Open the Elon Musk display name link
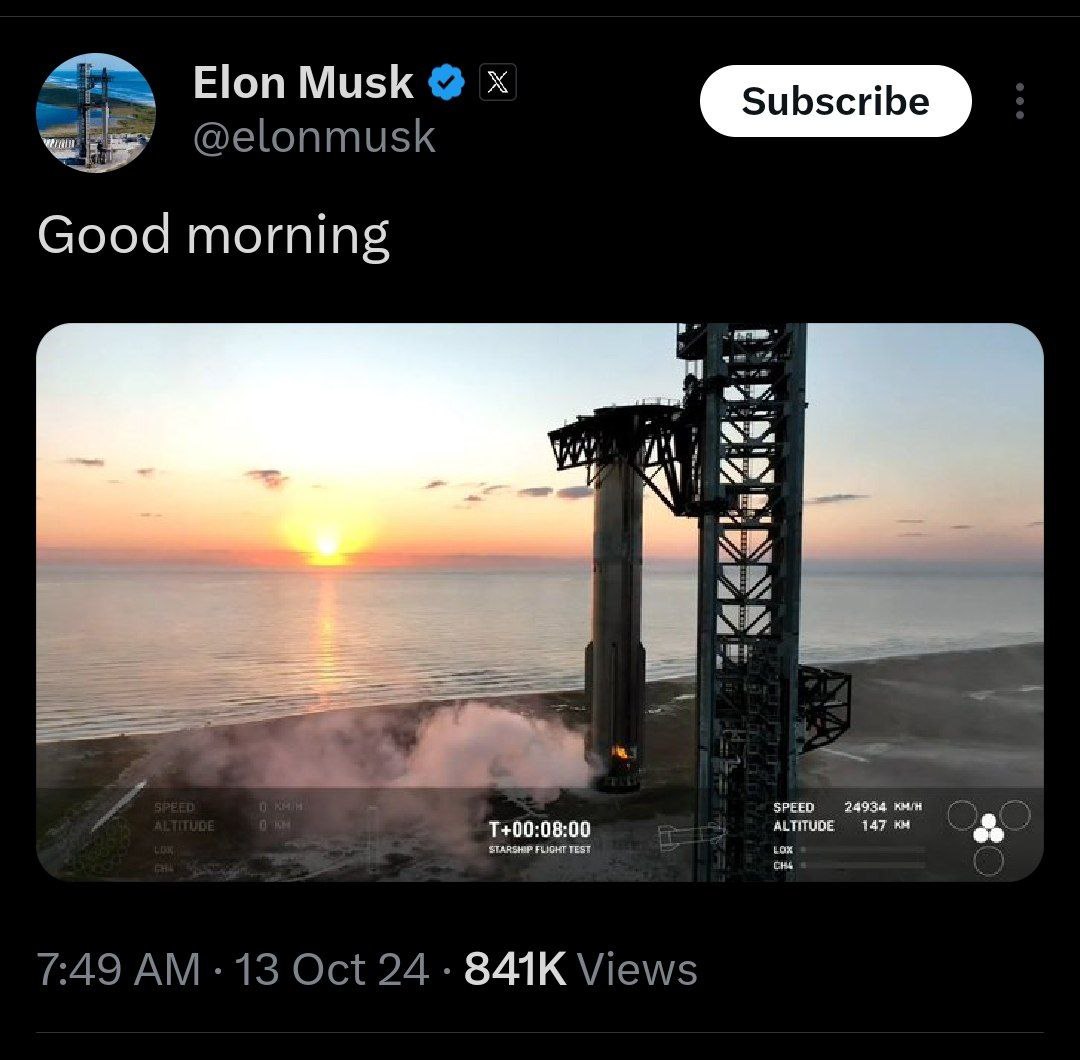This screenshot has height=1060, width=1080. [x=303, y=83]
